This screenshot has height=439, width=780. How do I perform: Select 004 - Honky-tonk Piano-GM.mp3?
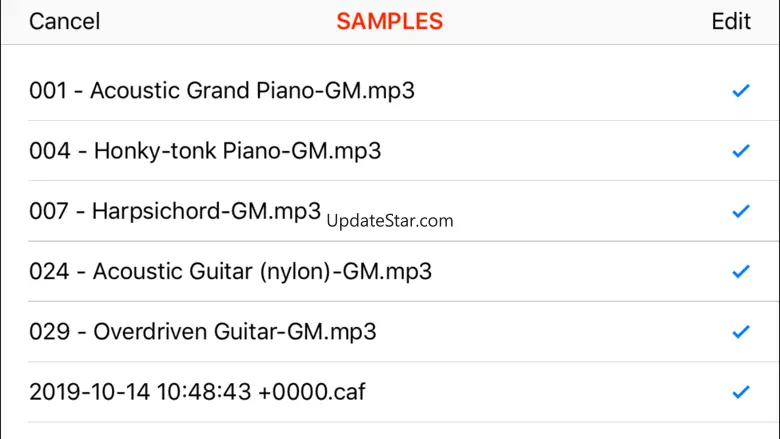[205, 151]
